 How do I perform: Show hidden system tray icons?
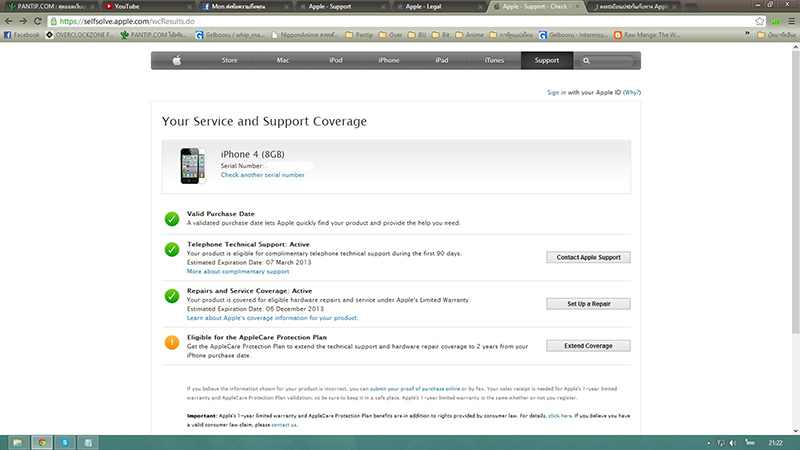coord(708,443)
